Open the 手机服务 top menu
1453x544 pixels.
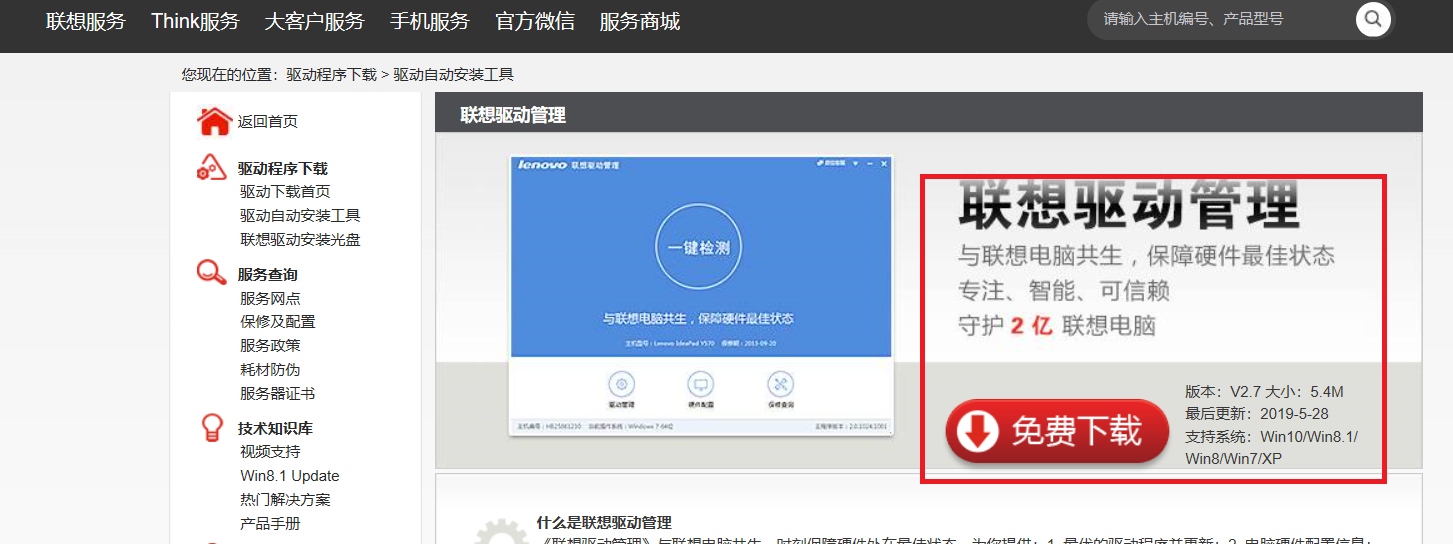point(430,21)
